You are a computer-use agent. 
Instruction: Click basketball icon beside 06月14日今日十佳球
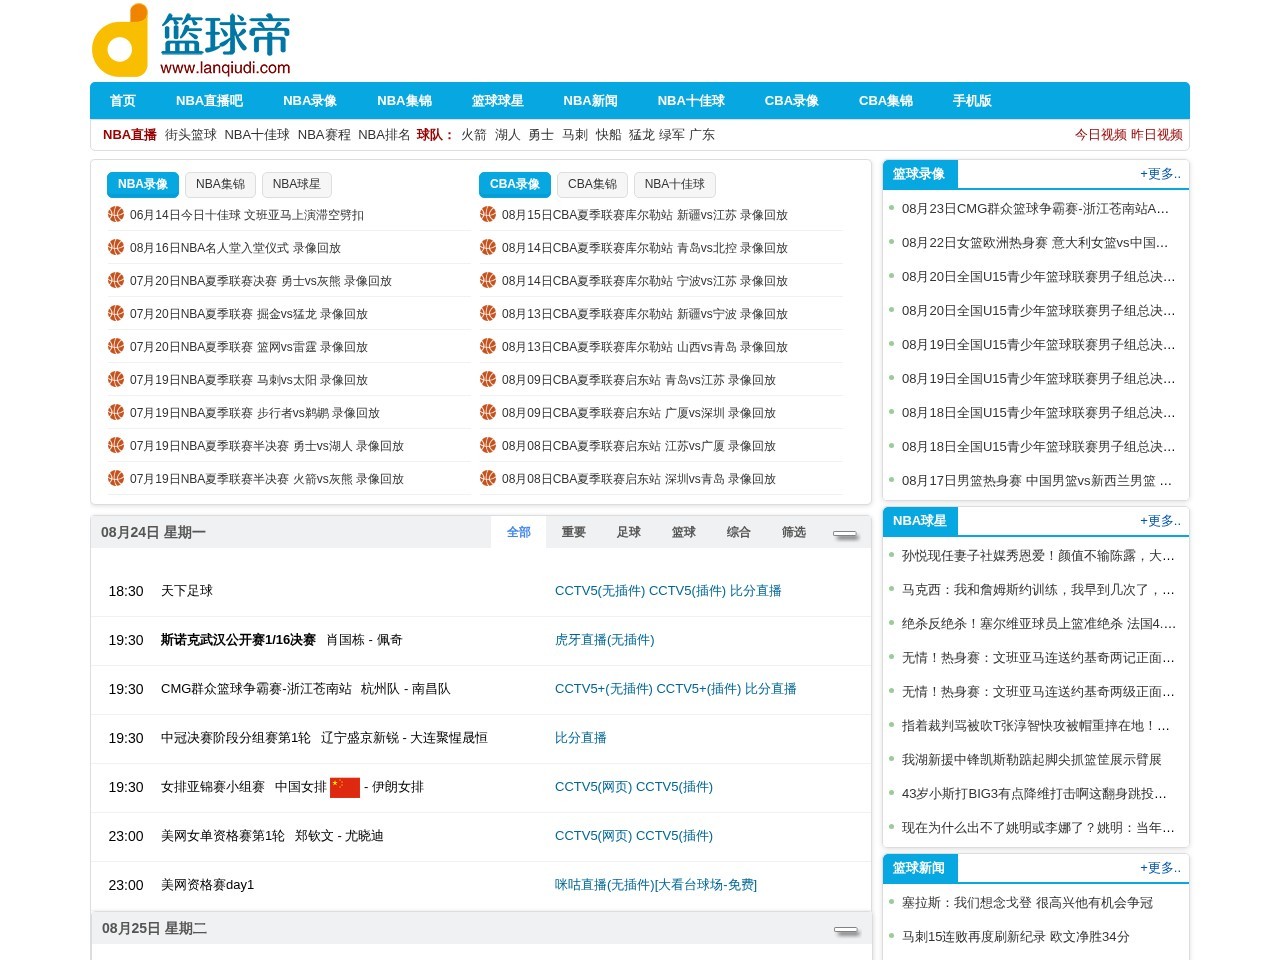click(x=116, y=214)
